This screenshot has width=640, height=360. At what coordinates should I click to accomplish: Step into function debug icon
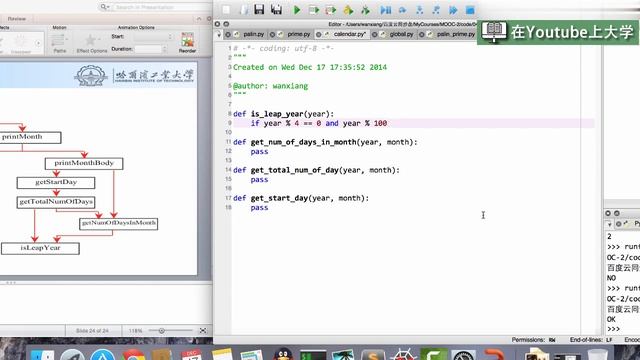(419, 10)
